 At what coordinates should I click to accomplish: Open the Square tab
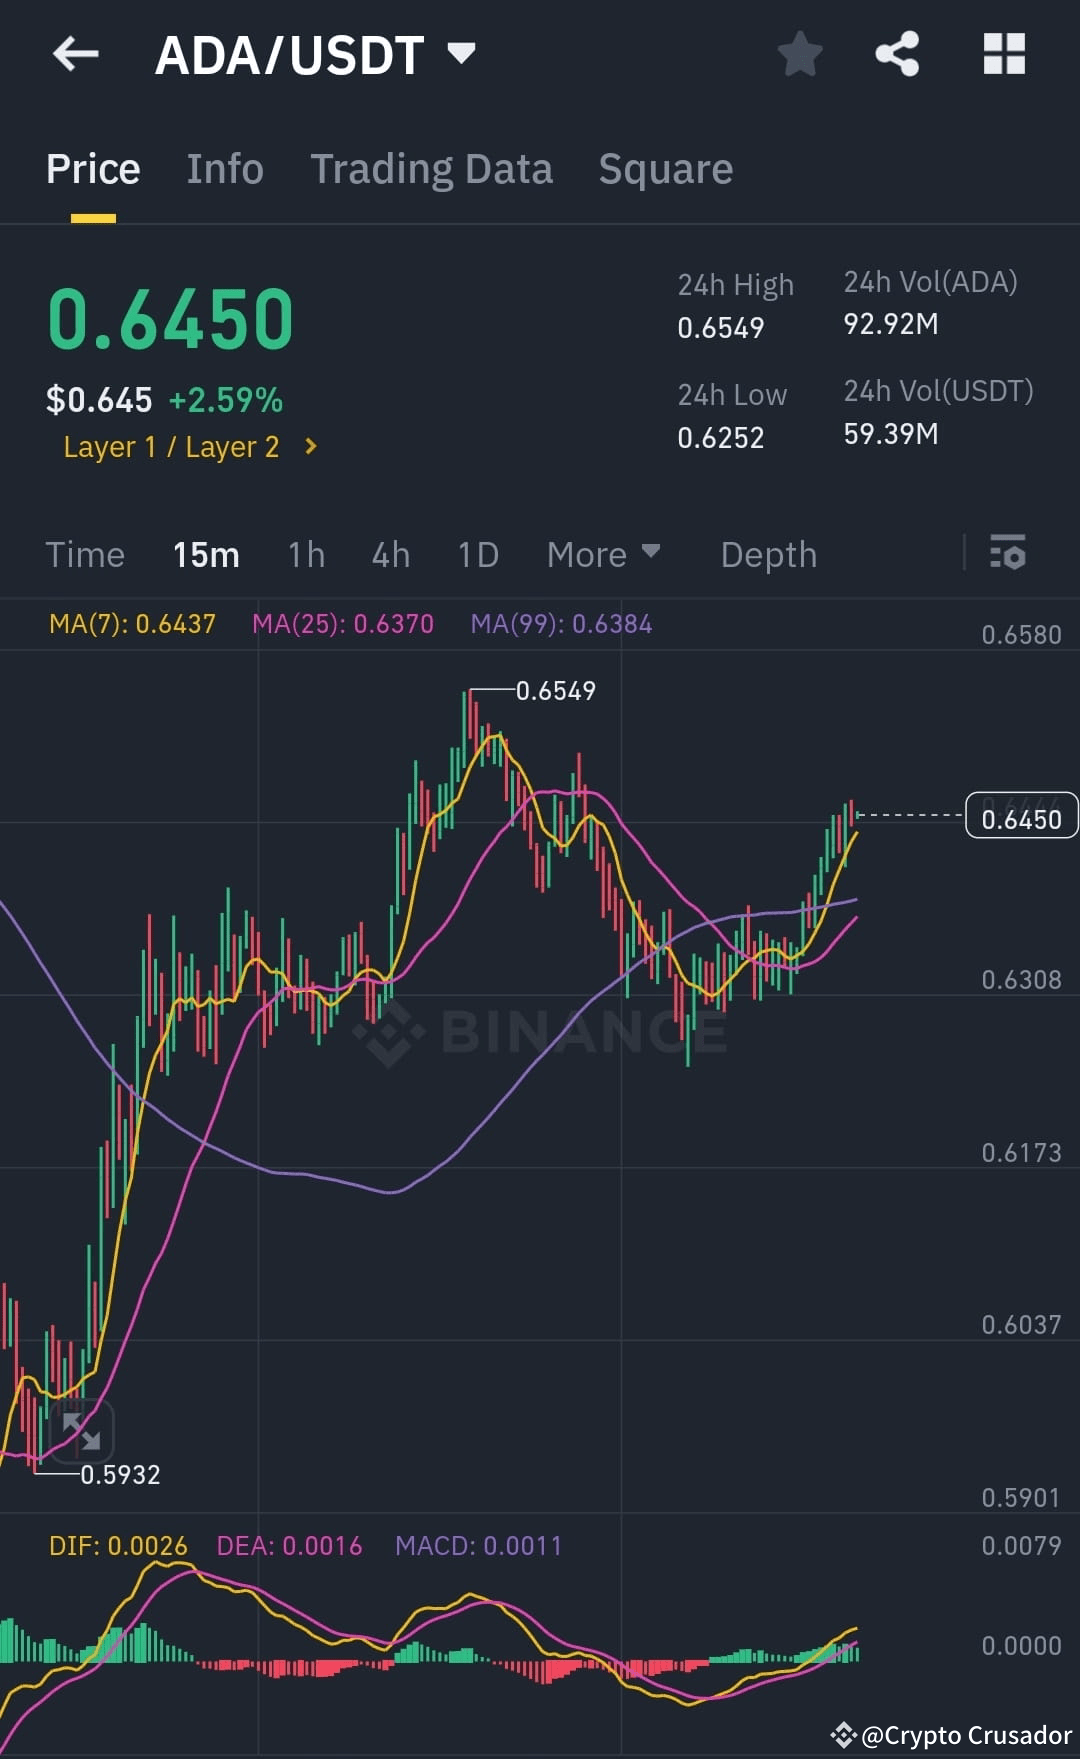665,168
